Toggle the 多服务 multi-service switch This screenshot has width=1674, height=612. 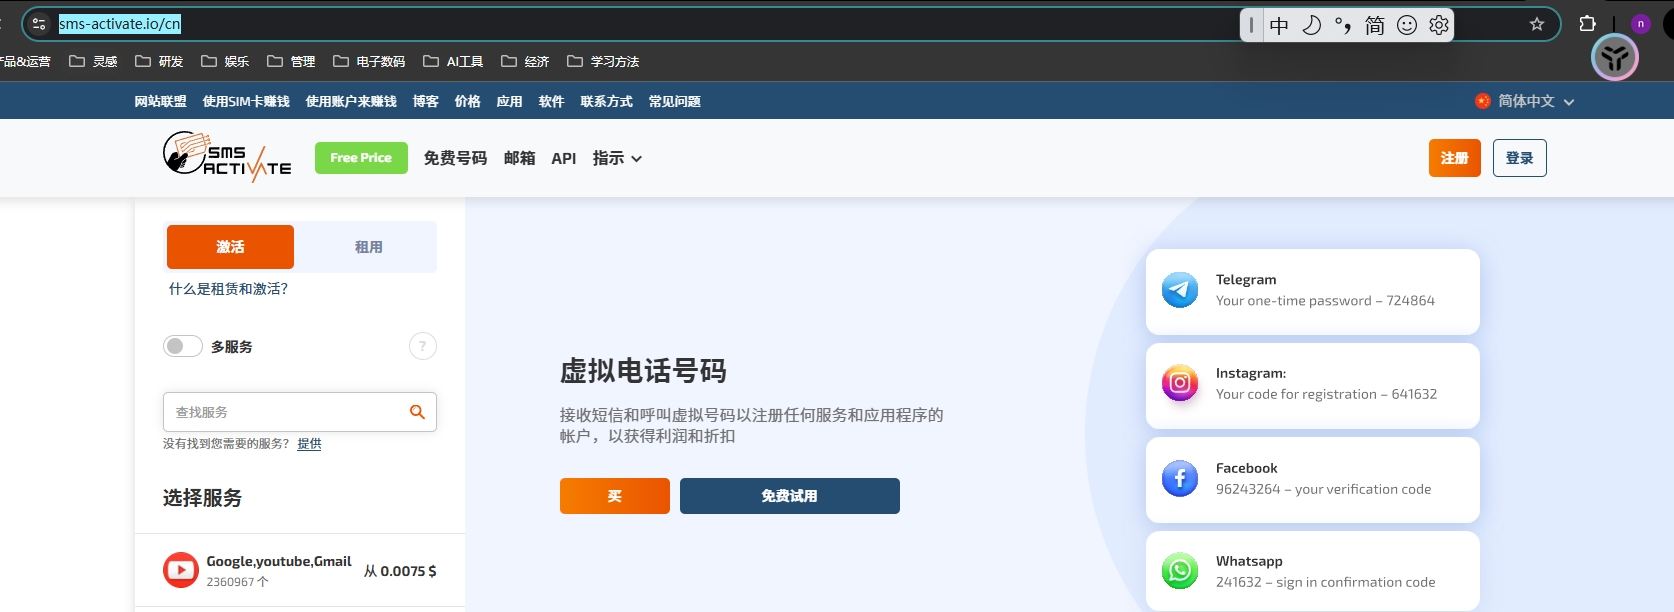(x=183, y=346)
